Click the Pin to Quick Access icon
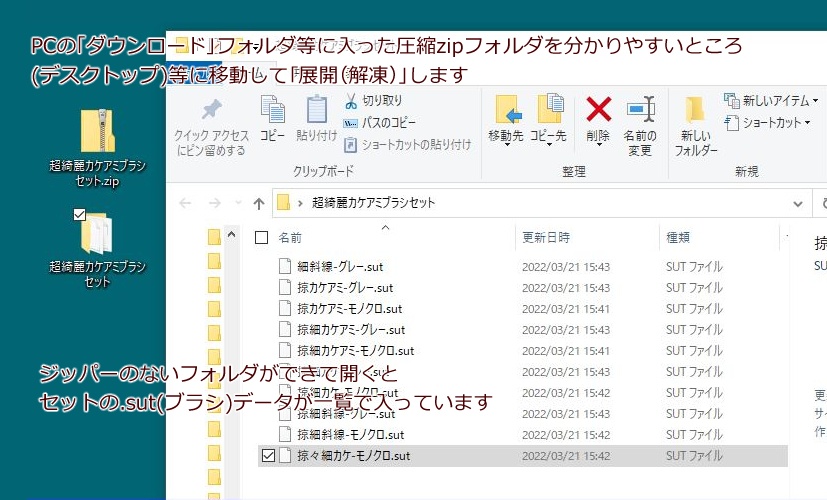 click(x=211, y=110)
